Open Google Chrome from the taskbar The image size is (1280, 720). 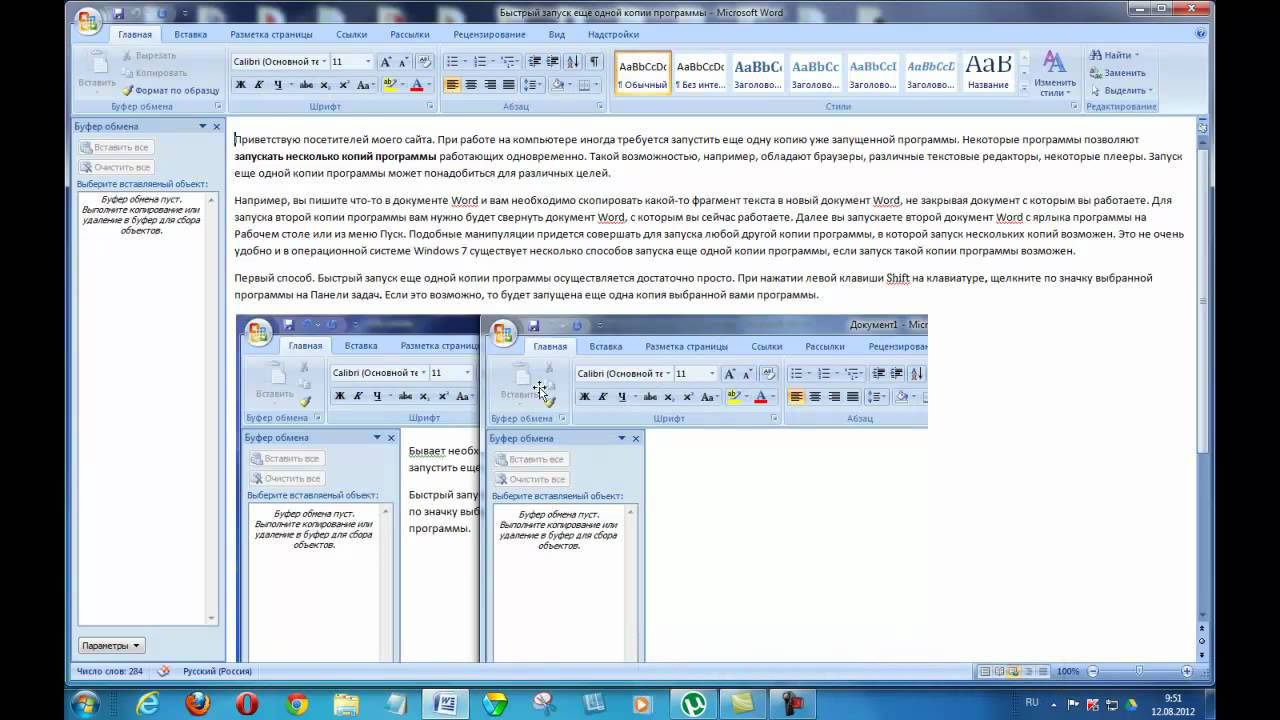(297, 704)
